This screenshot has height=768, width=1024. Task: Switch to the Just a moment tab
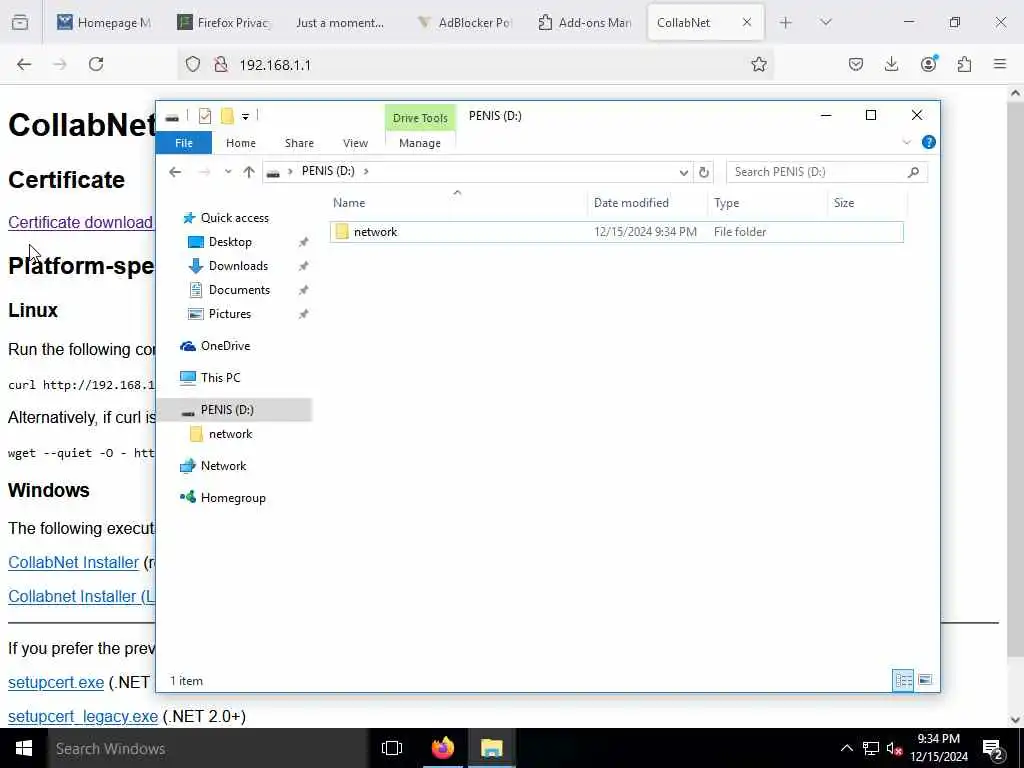[x=340, y=22]
